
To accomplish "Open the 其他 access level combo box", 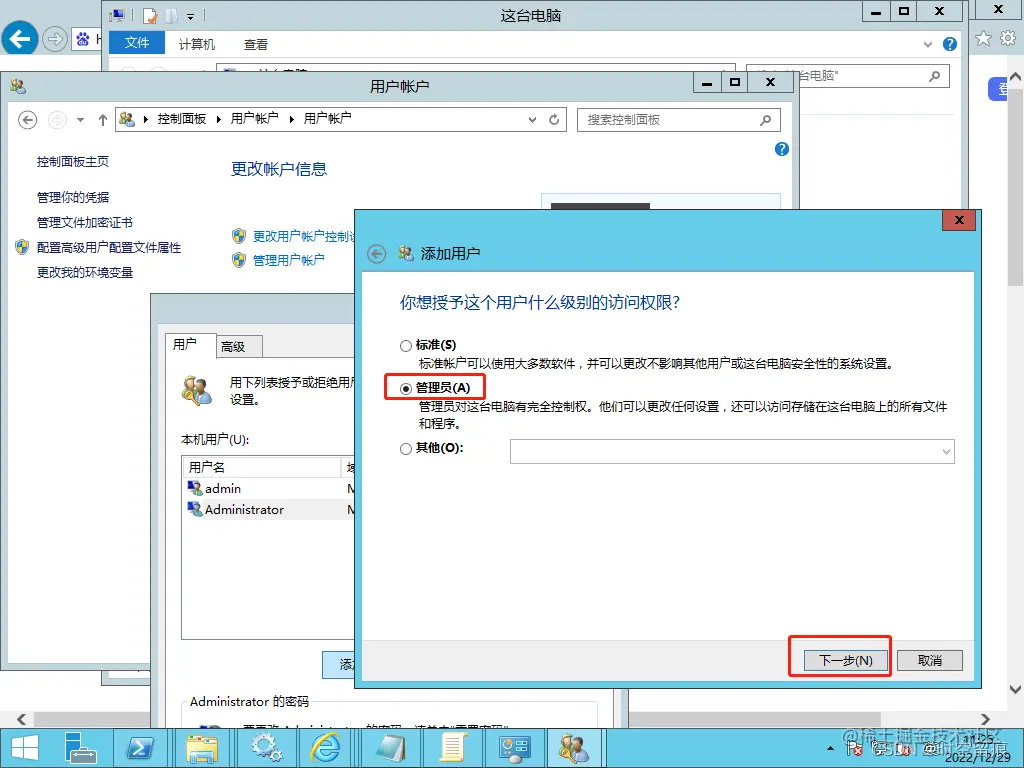I will pos(946,451).
